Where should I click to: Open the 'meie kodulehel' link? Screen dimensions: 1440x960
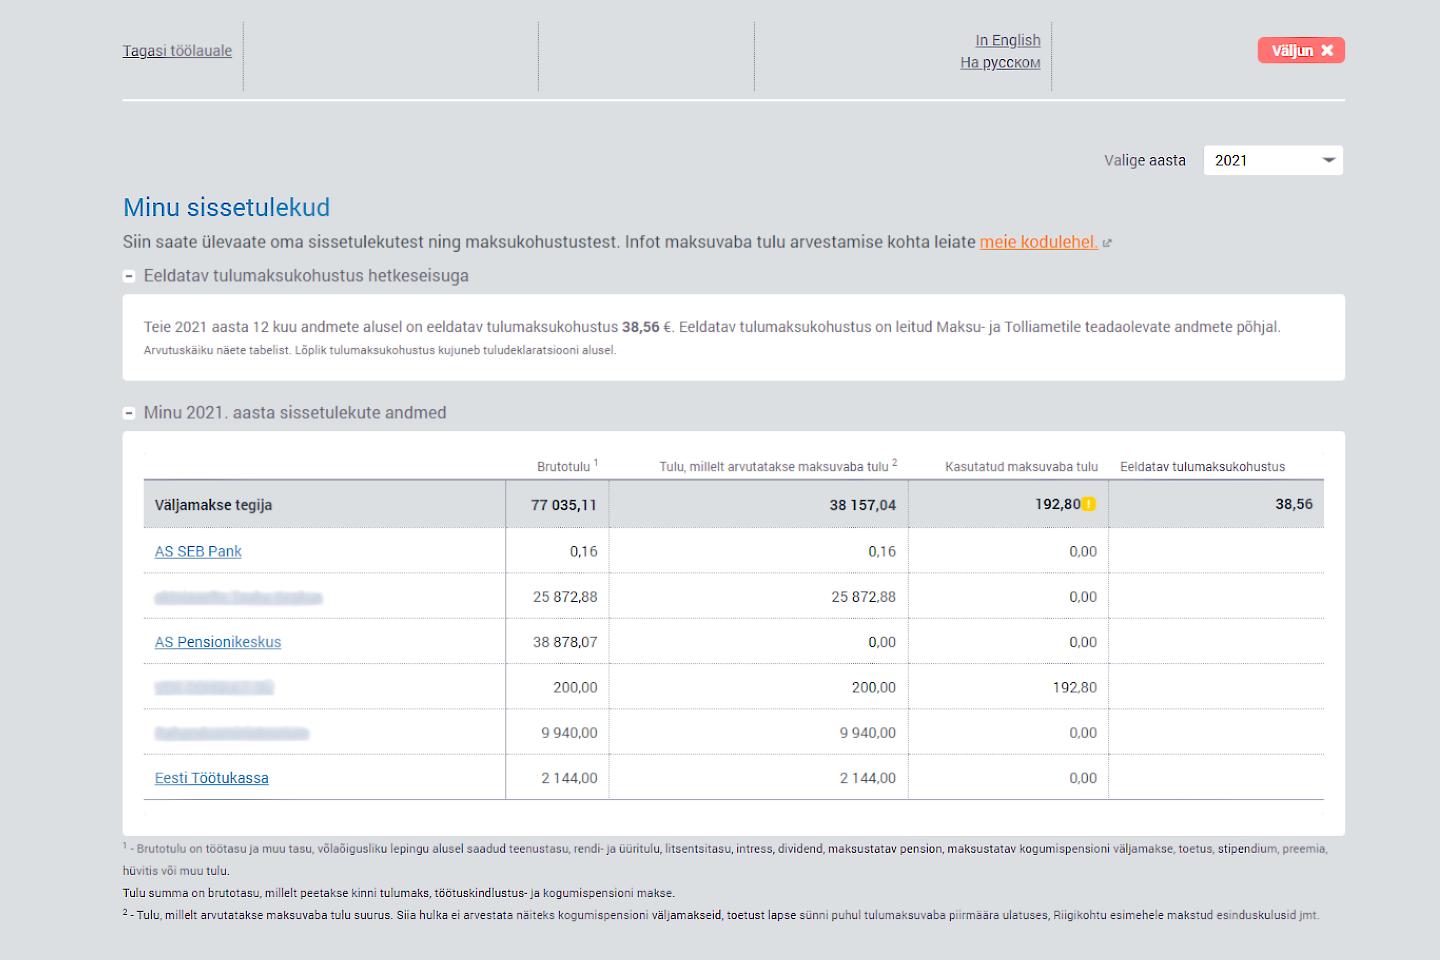[x=1039, y=242]
